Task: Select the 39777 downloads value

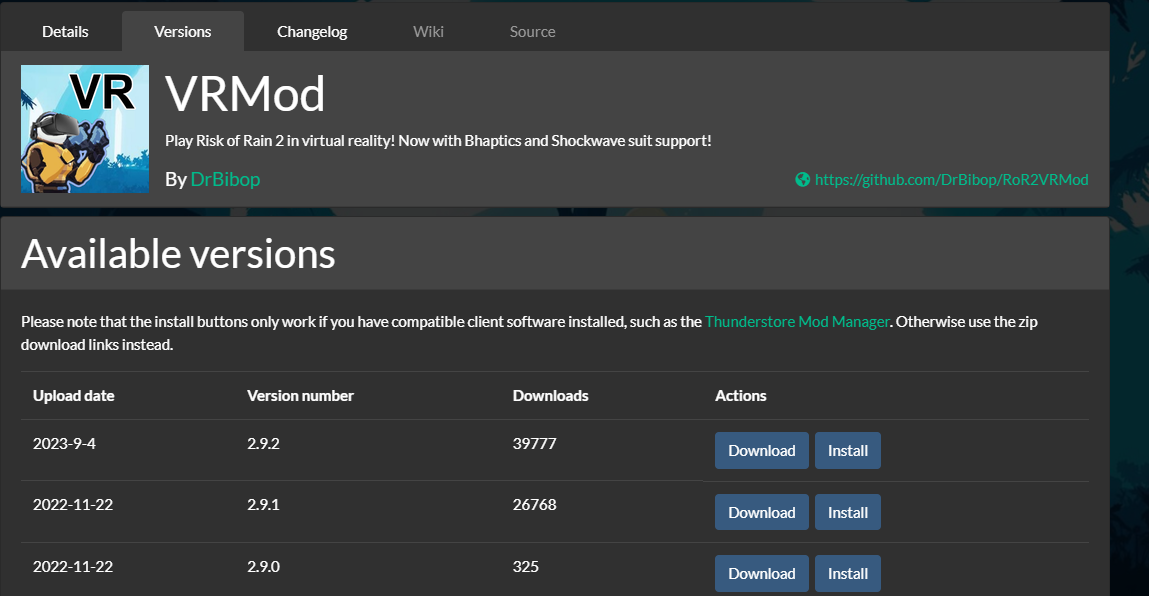Action: [534, 444]
